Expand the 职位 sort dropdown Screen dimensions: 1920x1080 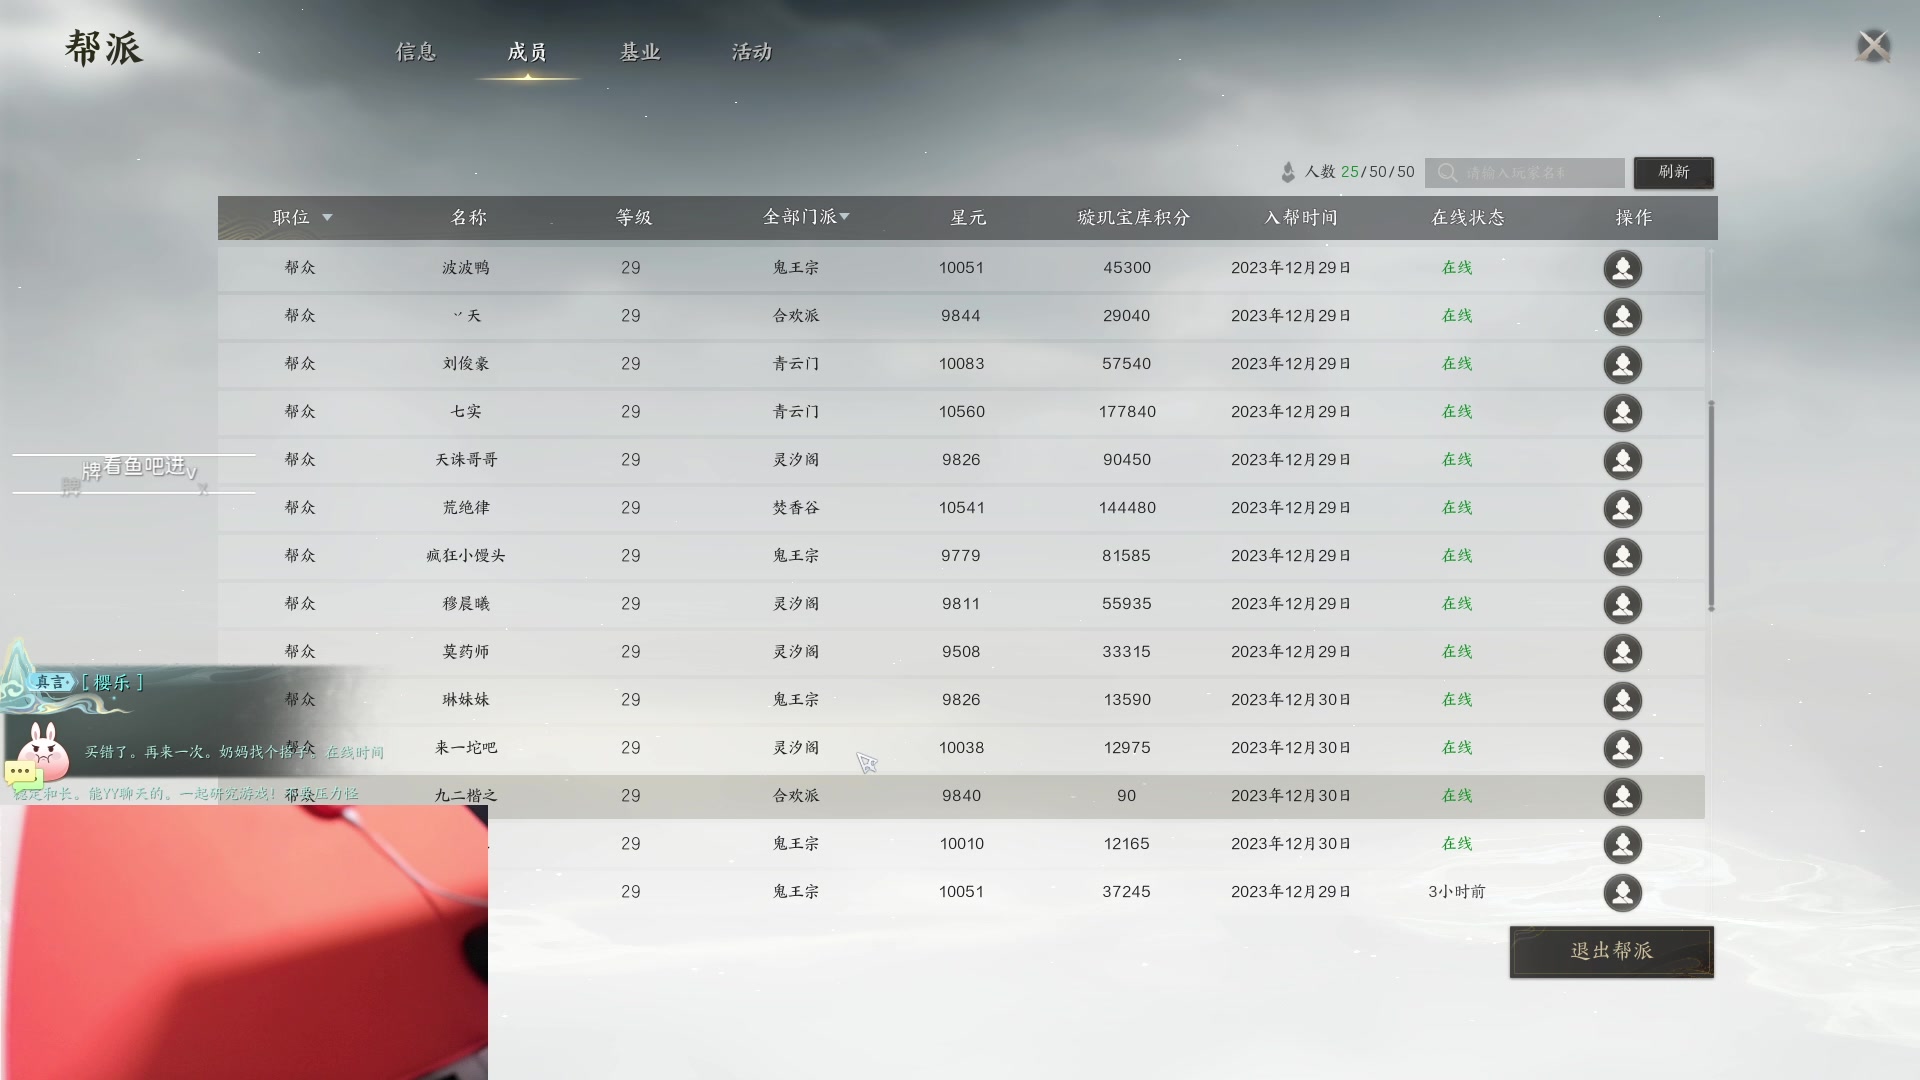(327, 217)
